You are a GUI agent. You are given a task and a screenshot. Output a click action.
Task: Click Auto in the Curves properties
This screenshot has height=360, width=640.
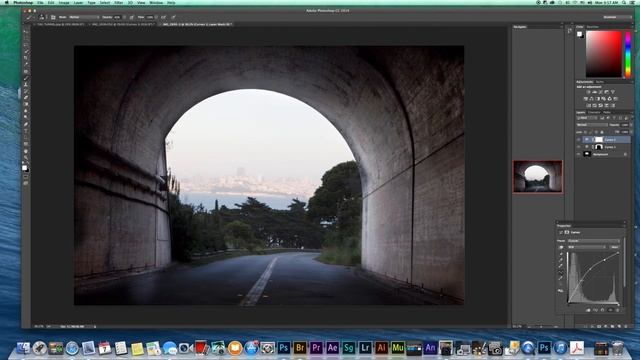[x=615, y=247]
